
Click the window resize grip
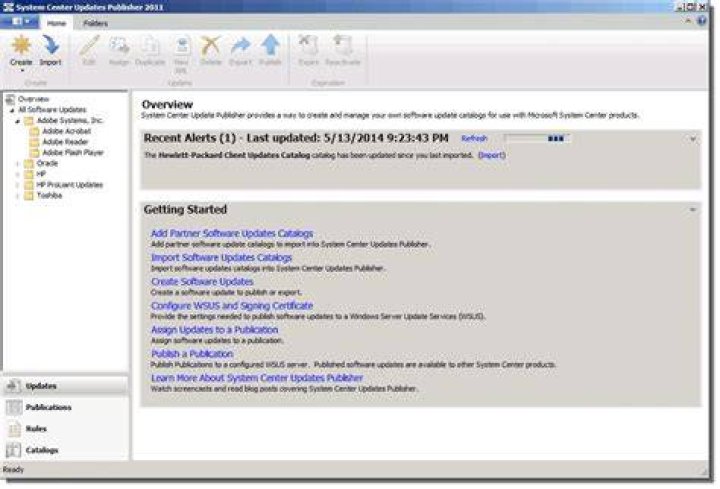point(703,471)
